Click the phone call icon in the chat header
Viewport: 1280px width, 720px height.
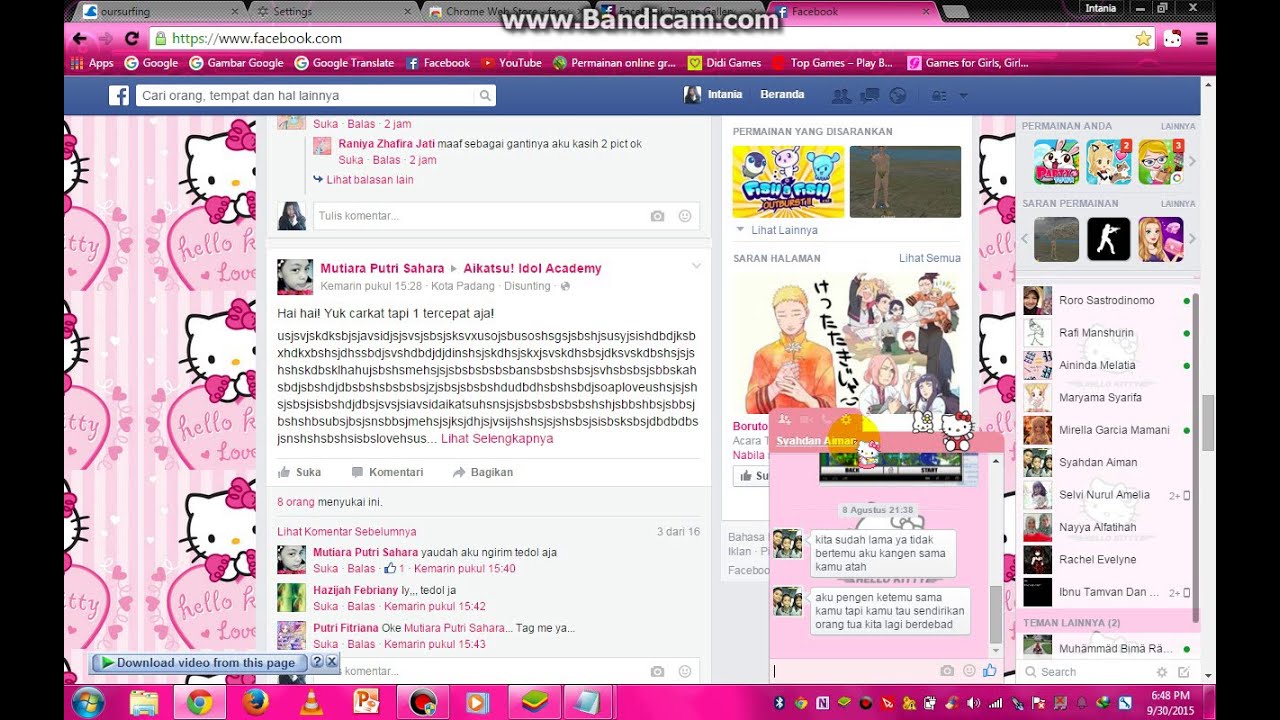pyautogui.click(x=825, y=420)
